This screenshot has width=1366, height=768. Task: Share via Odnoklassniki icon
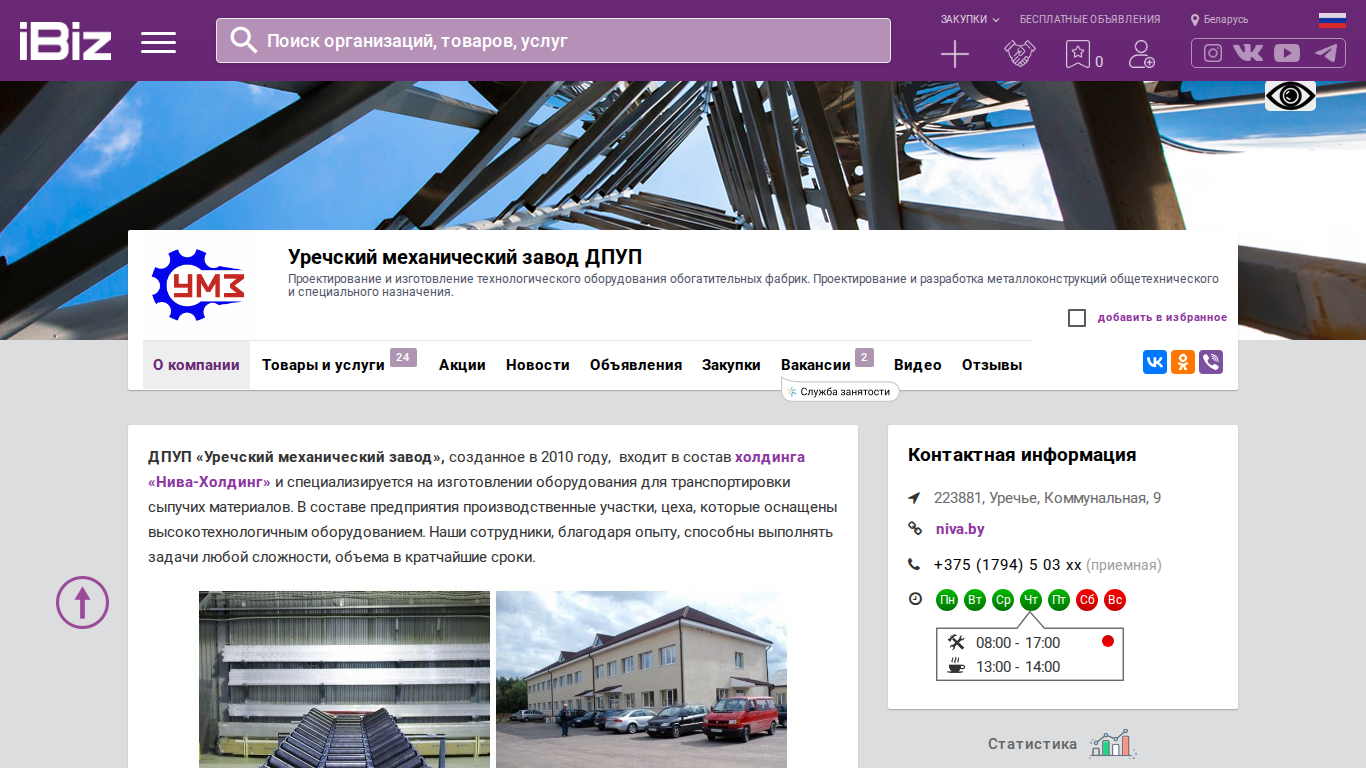click(x=1183, y=362)
